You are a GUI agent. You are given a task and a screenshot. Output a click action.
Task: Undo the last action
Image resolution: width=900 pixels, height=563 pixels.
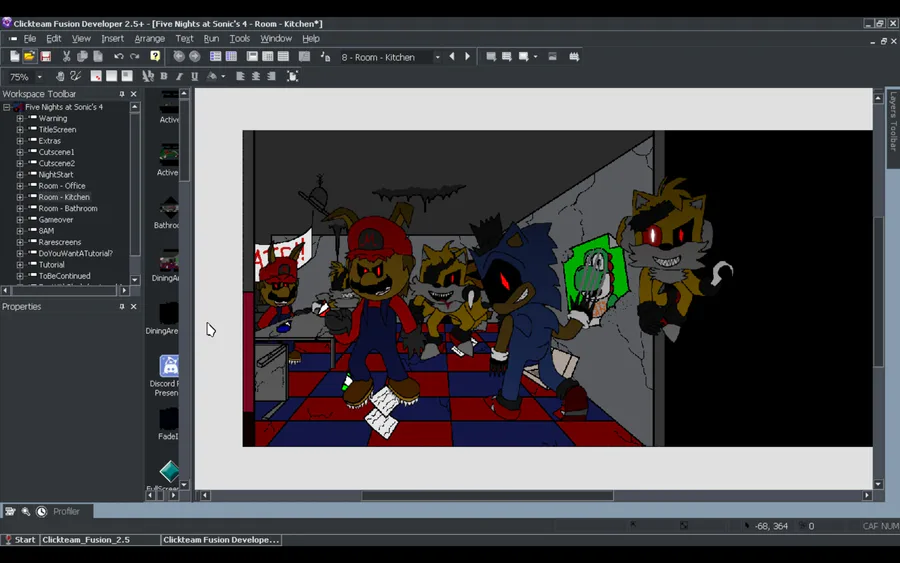pyautogui.click(x=118, y=56)
